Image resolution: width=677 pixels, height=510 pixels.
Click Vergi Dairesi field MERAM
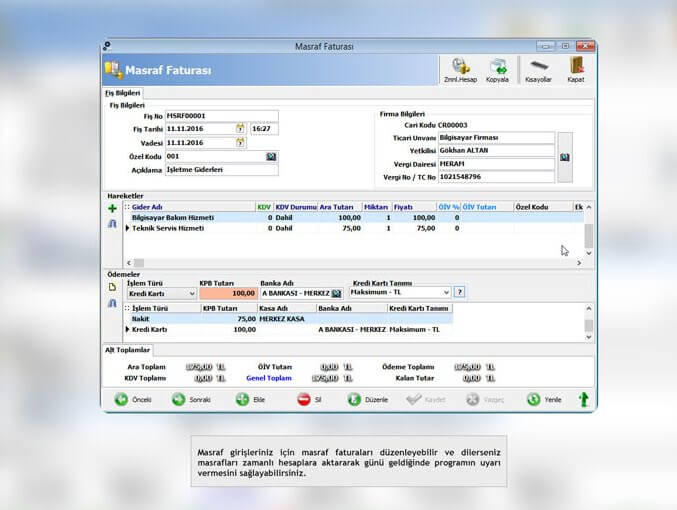coord(497,164)
